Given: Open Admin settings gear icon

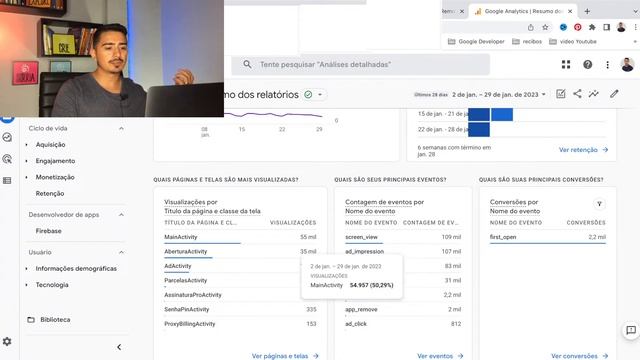Looking at the screenshot, I should [x=7, y=341].
